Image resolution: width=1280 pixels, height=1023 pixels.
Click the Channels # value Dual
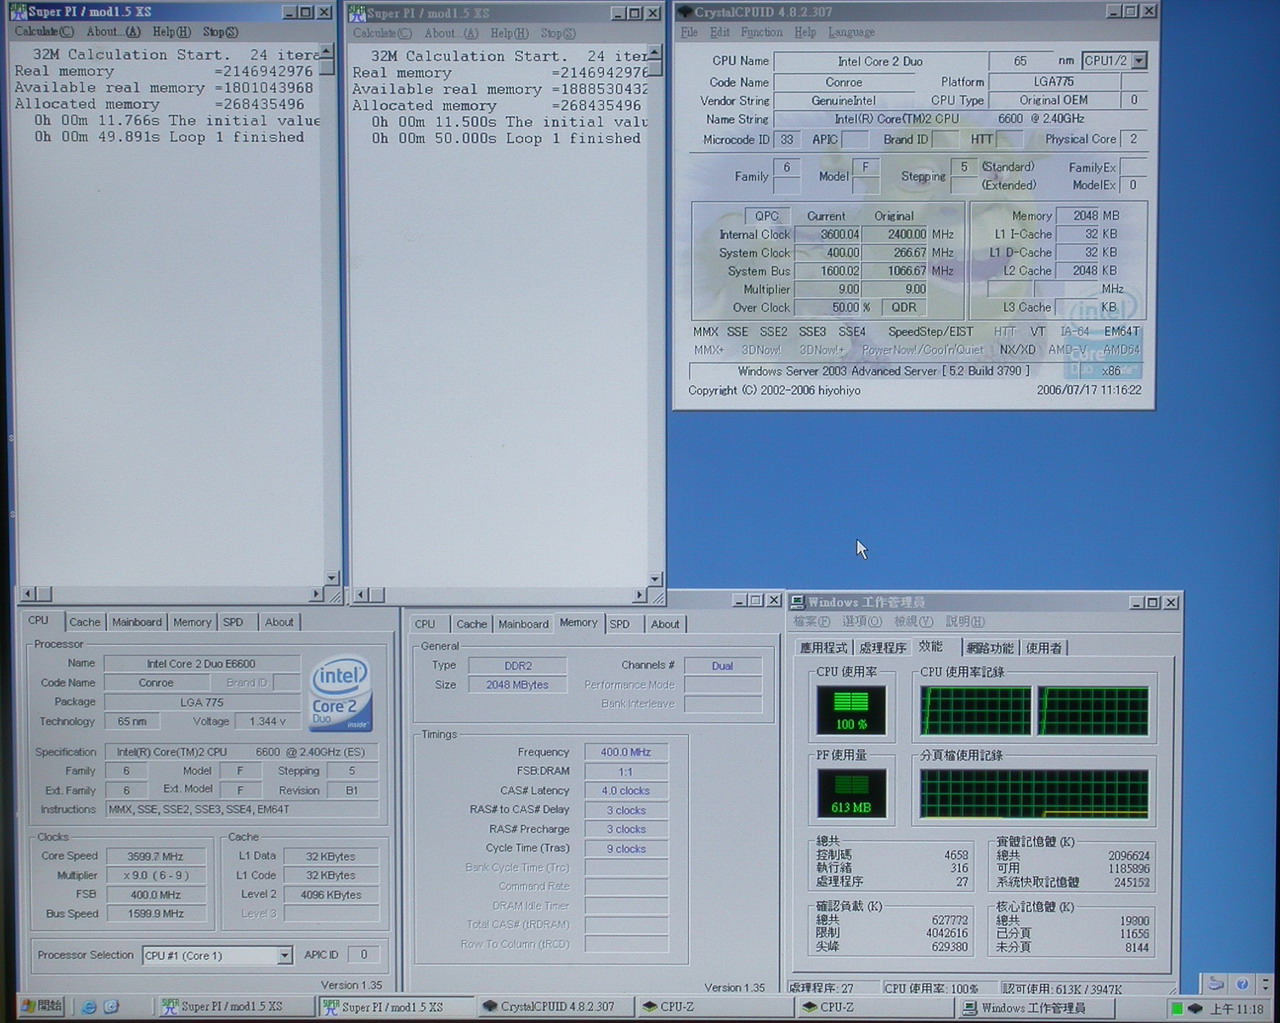pyautogui.click(x=723, y=666)
